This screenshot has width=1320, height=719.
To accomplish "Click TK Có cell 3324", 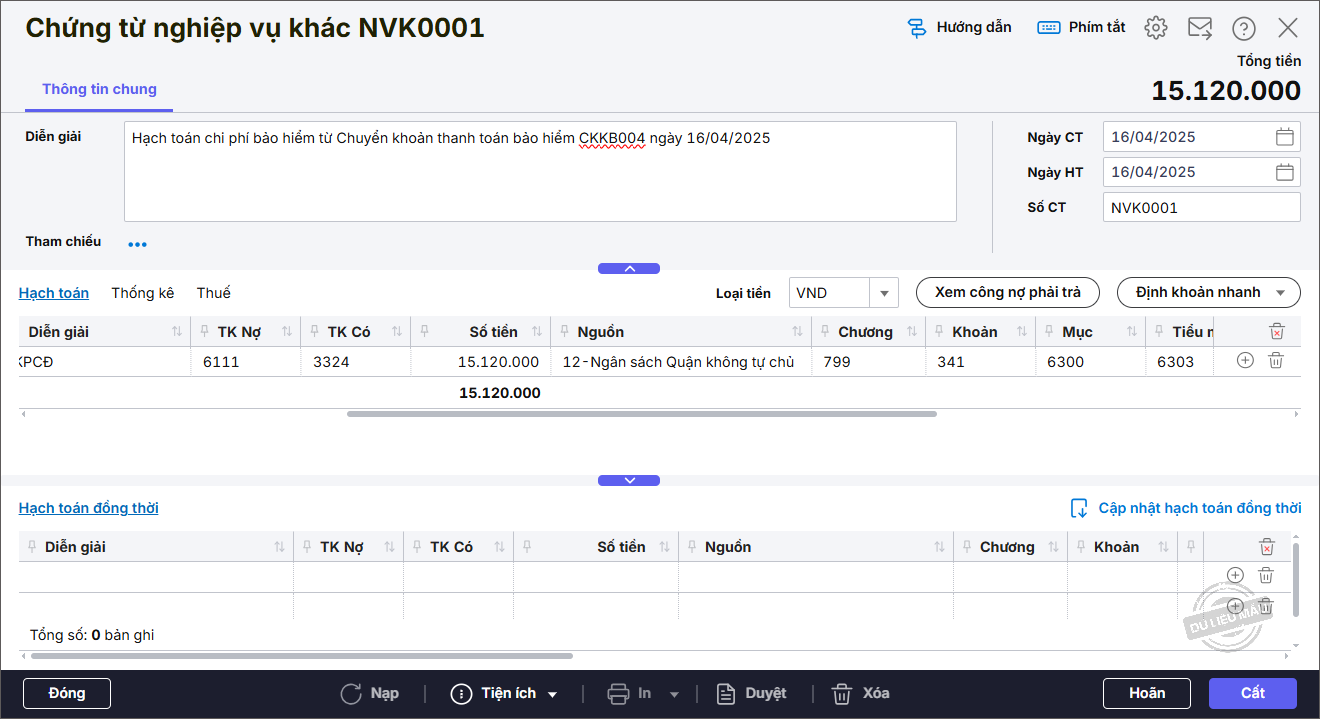I will pyautogui.click(x=355, y=362).
